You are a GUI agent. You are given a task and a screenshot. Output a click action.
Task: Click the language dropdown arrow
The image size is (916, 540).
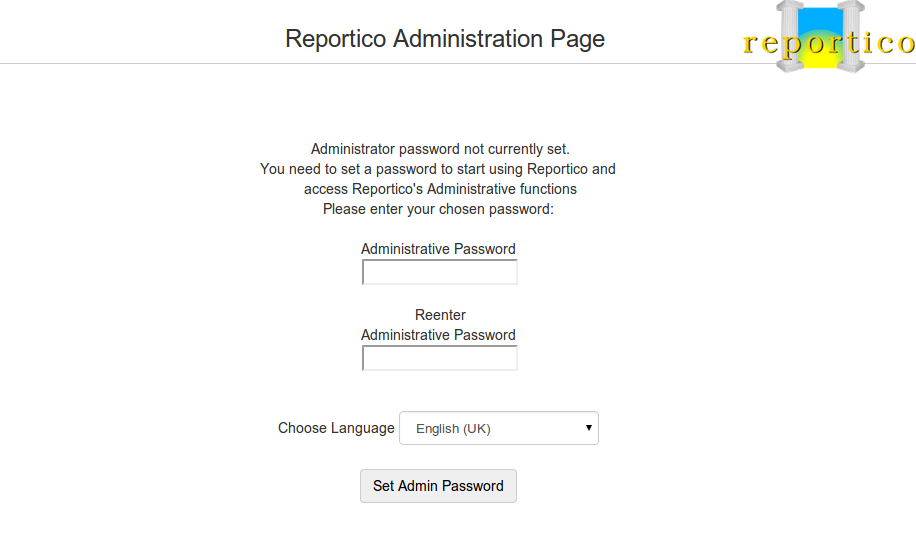pyautogui.click(x=588, y=428)
